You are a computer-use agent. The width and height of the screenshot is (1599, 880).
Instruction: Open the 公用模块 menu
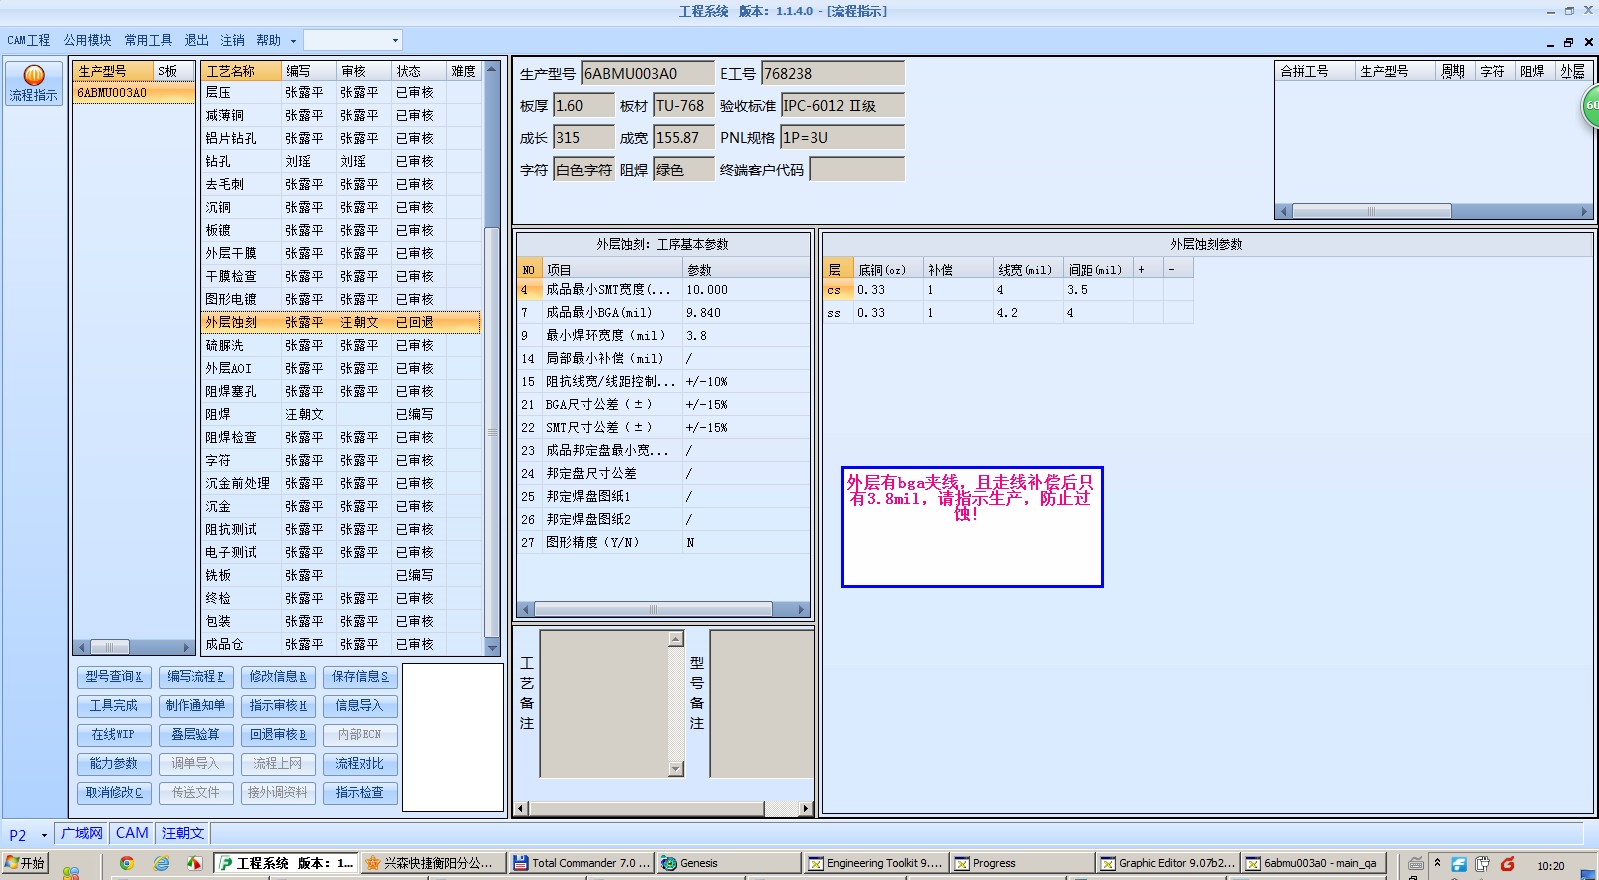click(x=88, y=40)
